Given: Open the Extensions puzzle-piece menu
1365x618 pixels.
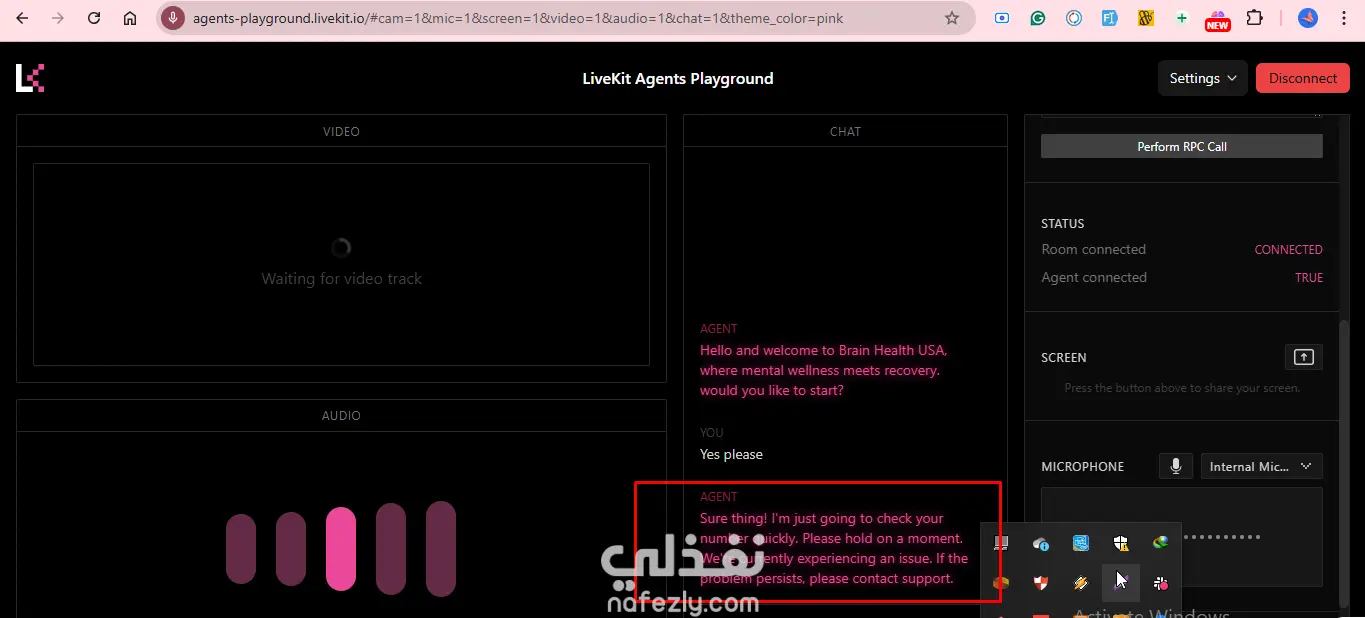Looking at the screenshot, I should 1254,18.
